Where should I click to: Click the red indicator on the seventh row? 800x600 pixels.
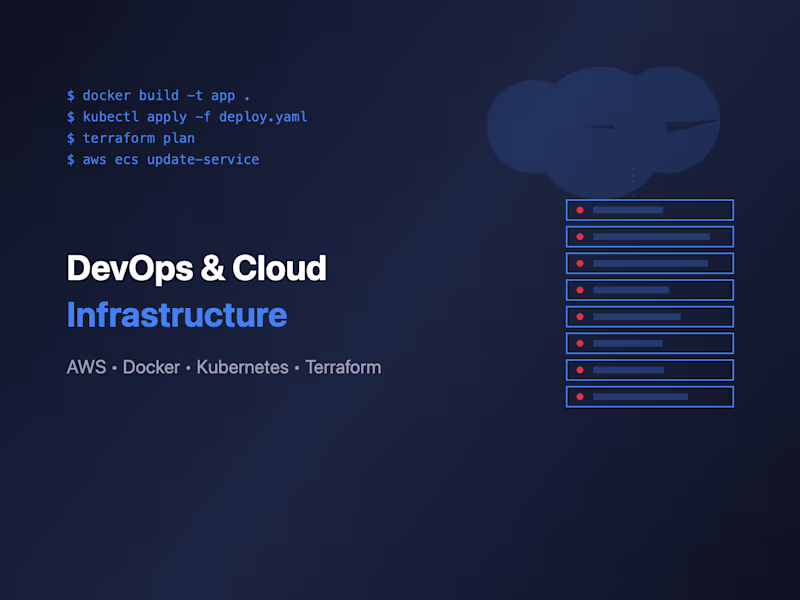pos(581,369)
